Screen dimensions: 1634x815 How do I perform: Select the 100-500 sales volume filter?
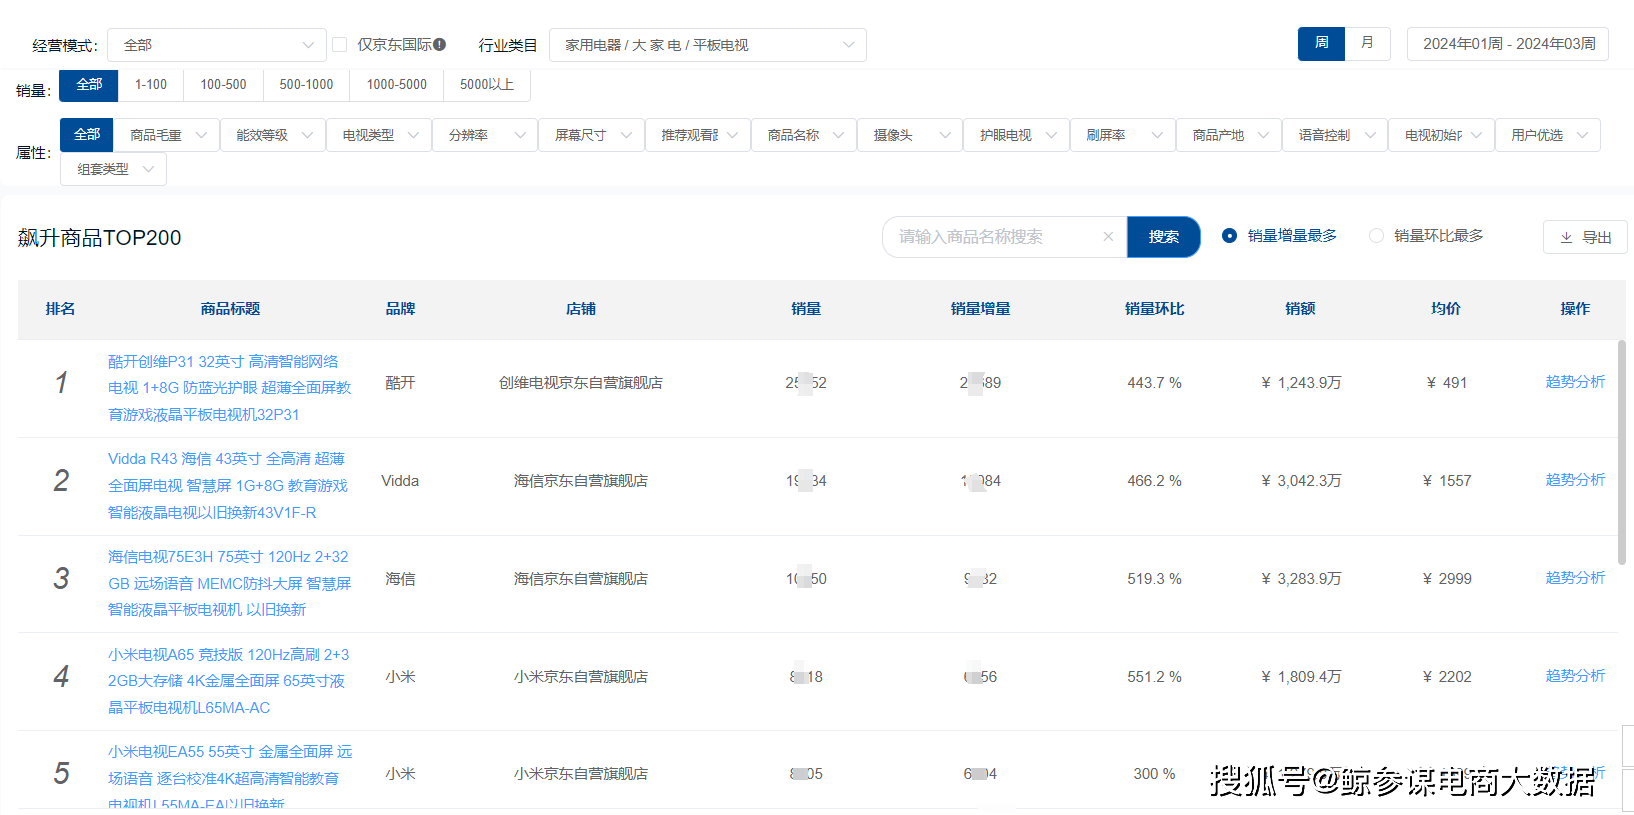point(223,85)
